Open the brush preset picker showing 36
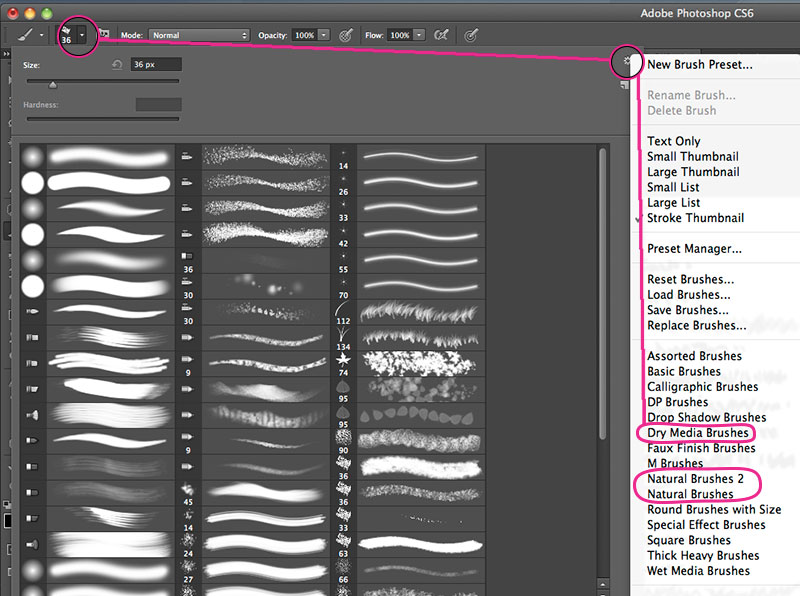This screenshot has height=596, width=800. click(x=71, y=35)
